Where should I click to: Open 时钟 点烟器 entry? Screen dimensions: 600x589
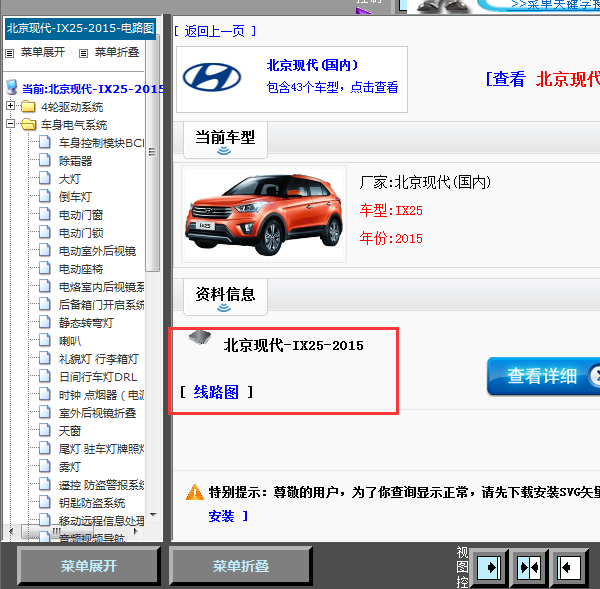click(x=101, y=395)
